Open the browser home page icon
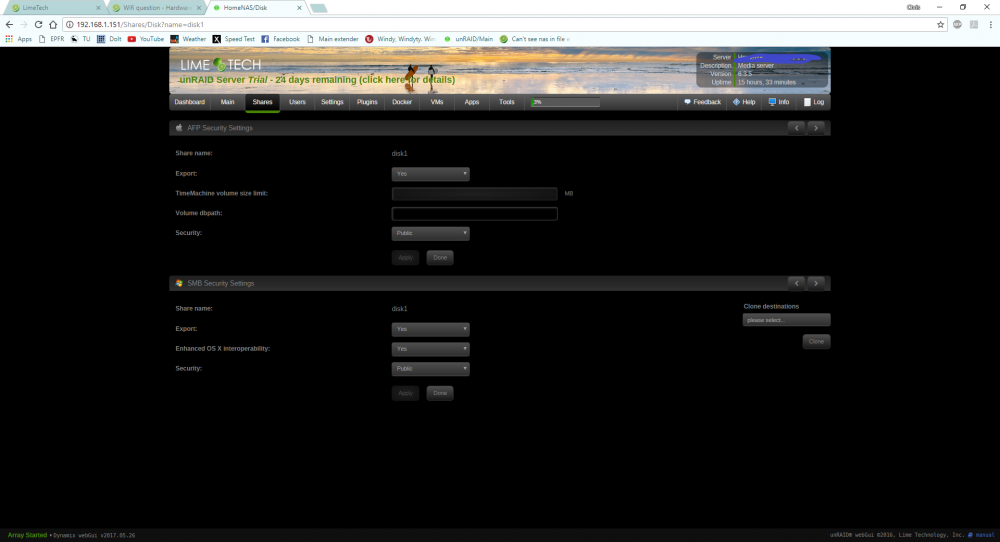Screen dimensions: 1000x542 pos(53,24)
